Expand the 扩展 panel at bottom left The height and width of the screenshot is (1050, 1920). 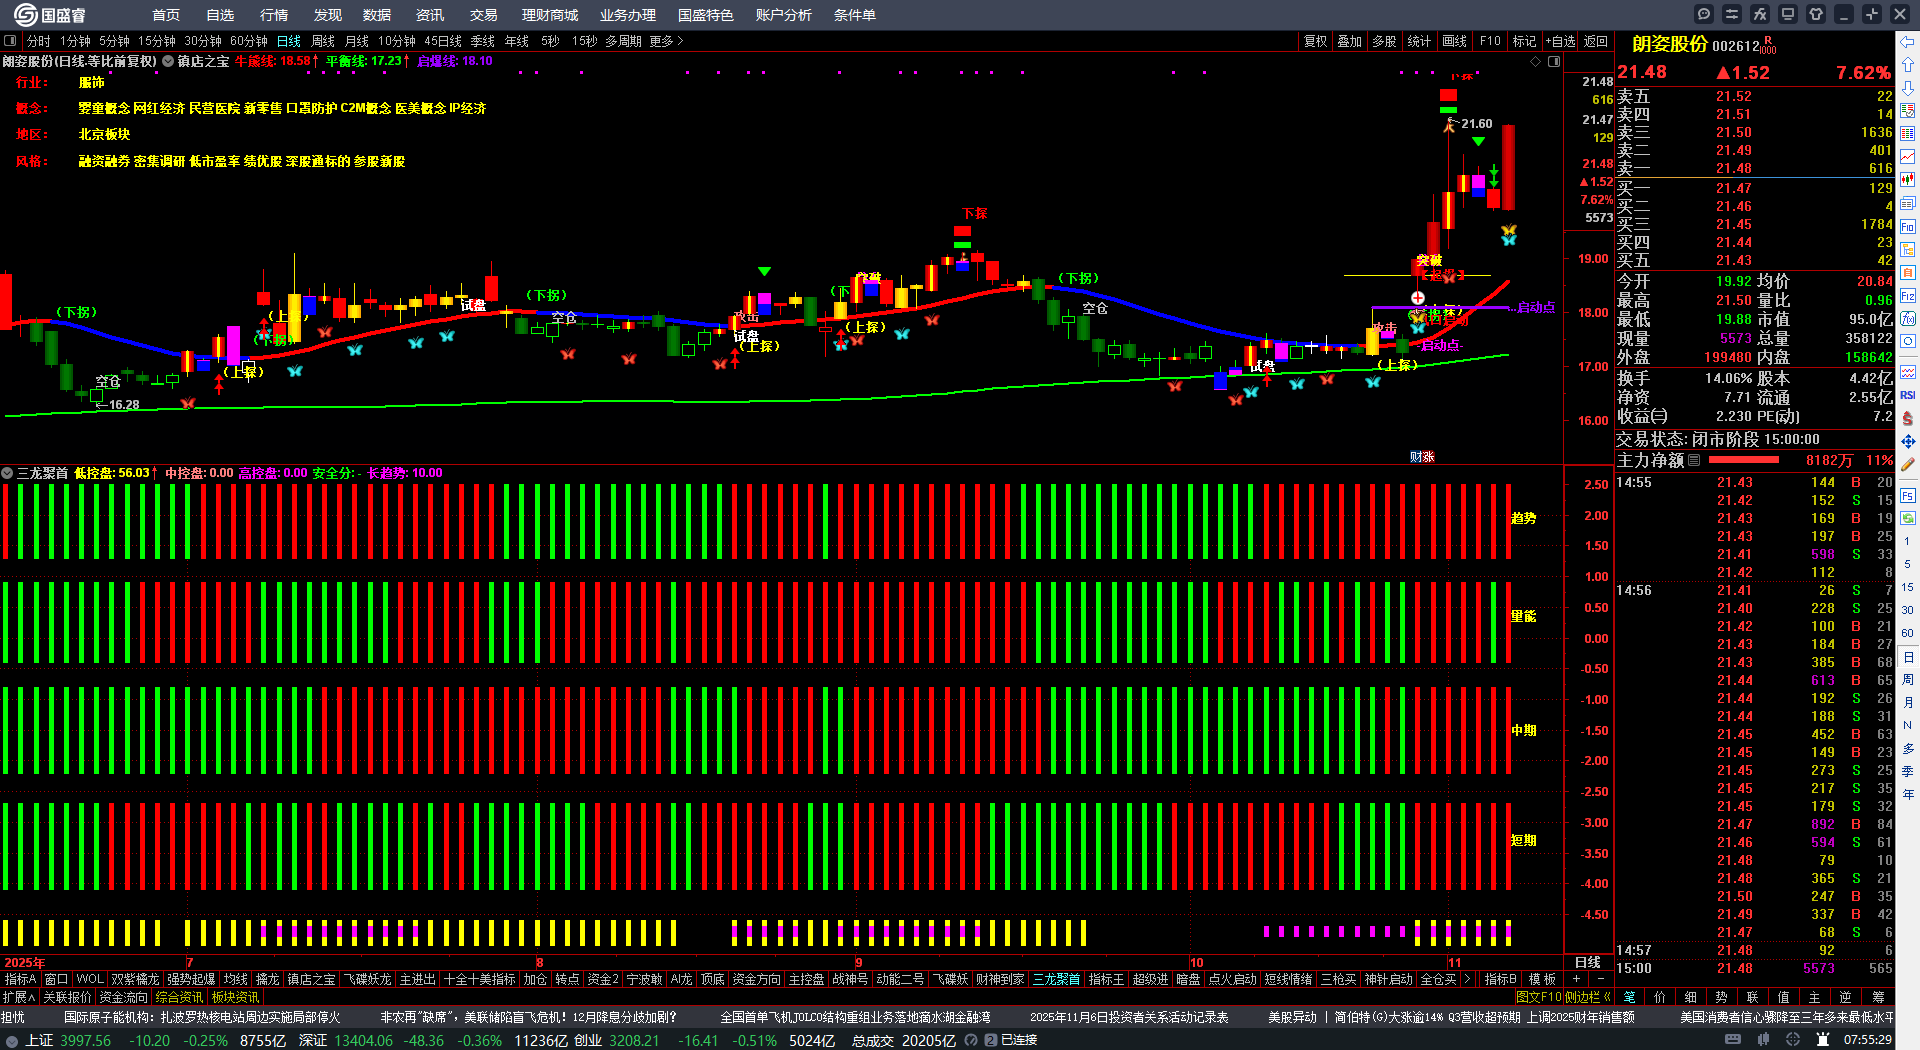[18, 997]
